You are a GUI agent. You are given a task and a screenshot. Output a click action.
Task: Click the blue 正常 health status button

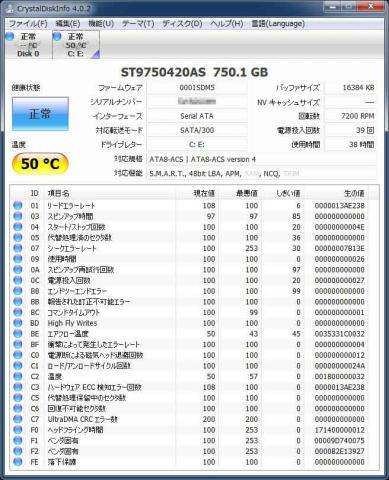[x=40, y=114]
